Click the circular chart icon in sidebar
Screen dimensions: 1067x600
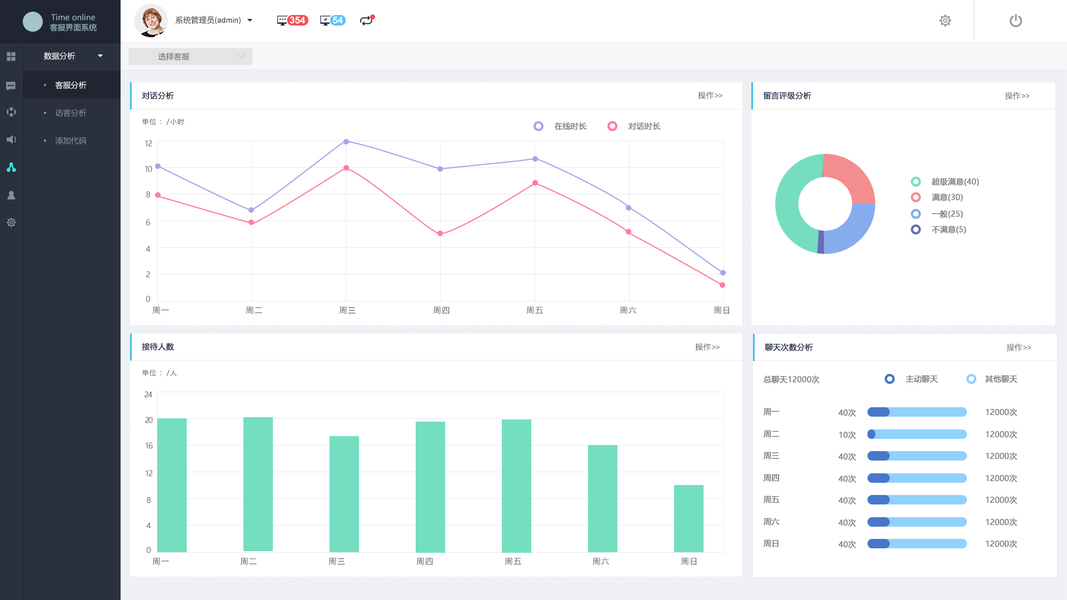coord(11,112)
